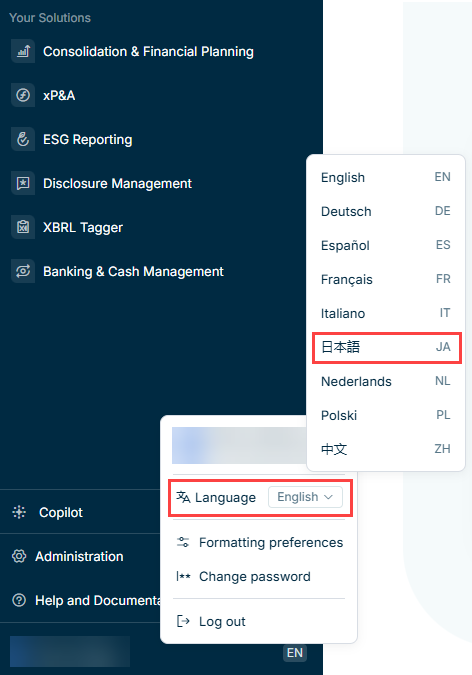This screenshot has width=472, height=675.
Task: Select Nederlands from the language list
Action: [386, 381]
